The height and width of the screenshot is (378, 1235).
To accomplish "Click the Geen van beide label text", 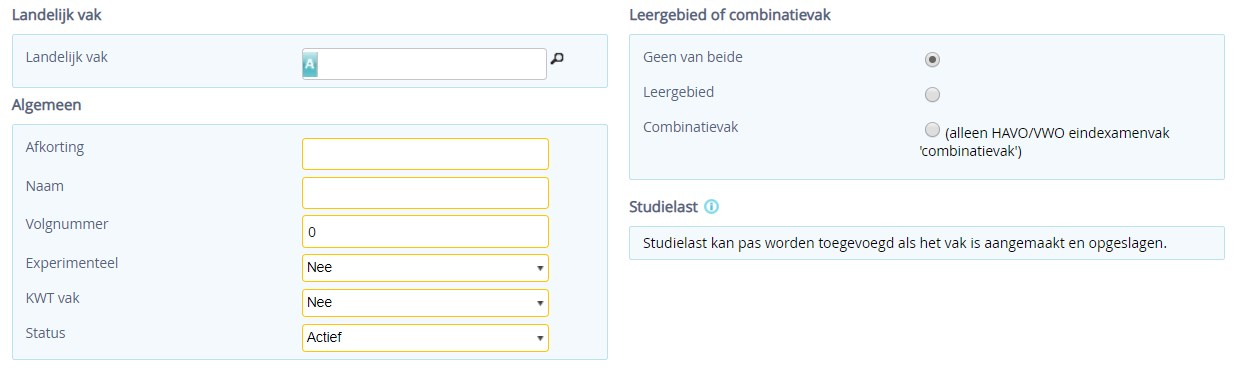I will [x=693, y=57].
